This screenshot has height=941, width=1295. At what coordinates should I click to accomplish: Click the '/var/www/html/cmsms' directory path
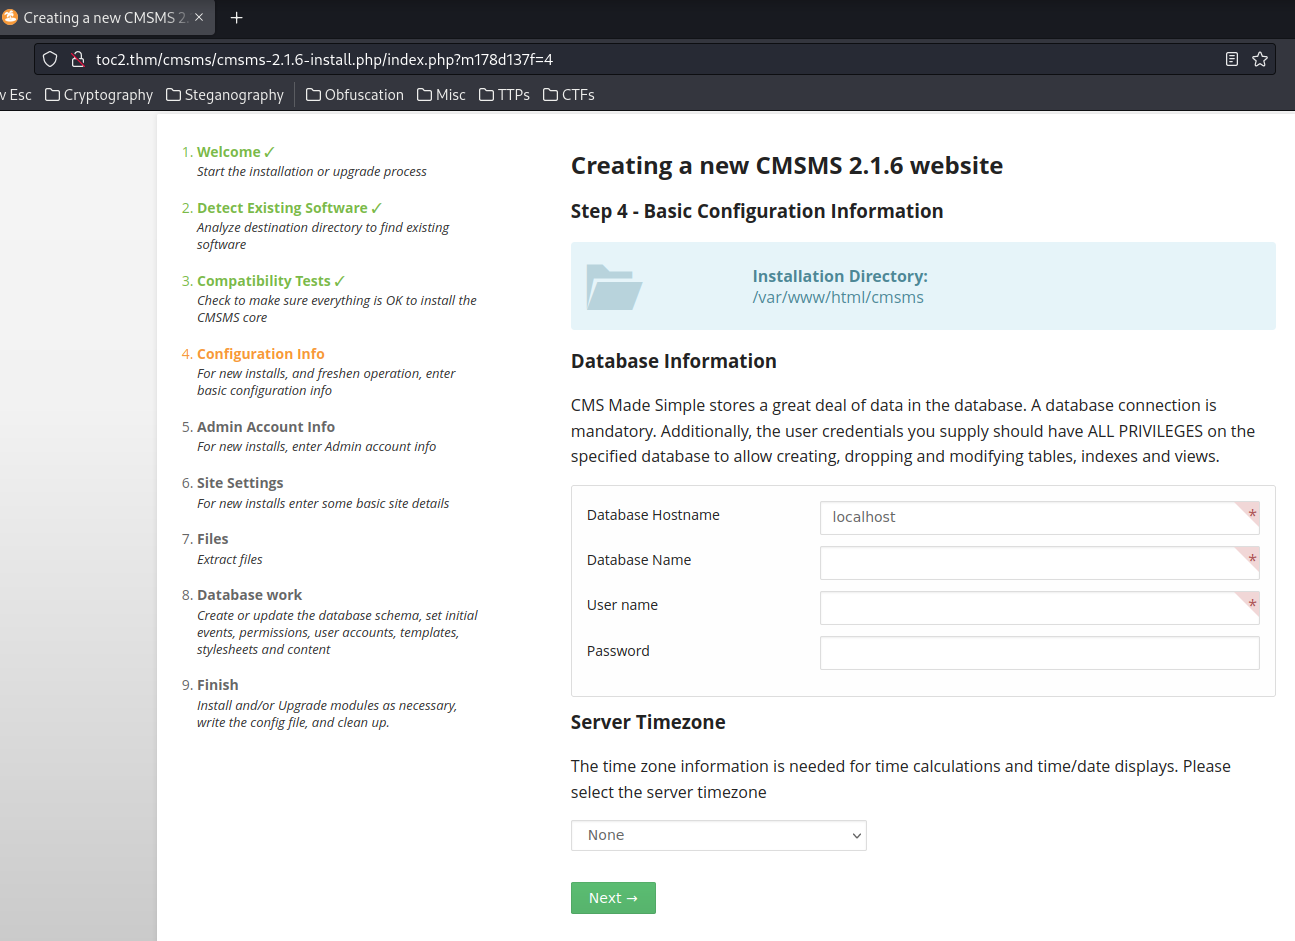point(838,297)
